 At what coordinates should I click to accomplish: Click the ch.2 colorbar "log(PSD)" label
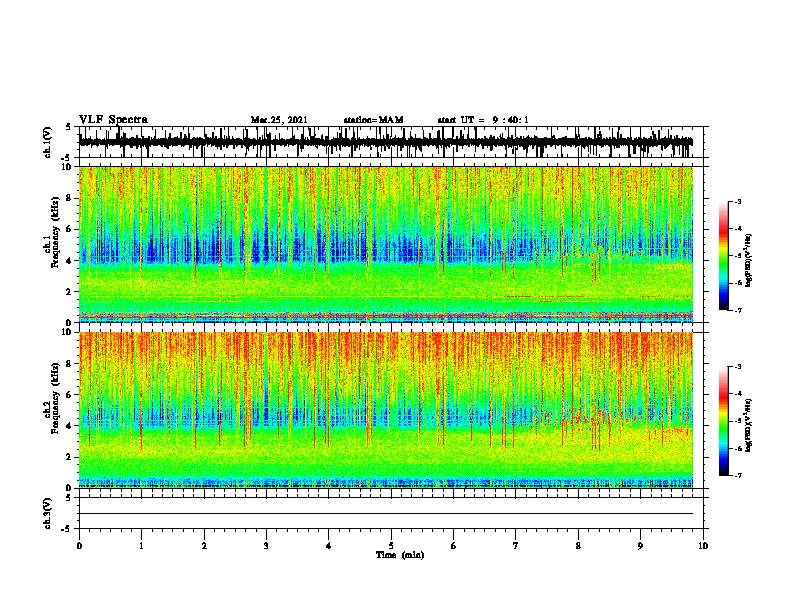pos(748,425)
